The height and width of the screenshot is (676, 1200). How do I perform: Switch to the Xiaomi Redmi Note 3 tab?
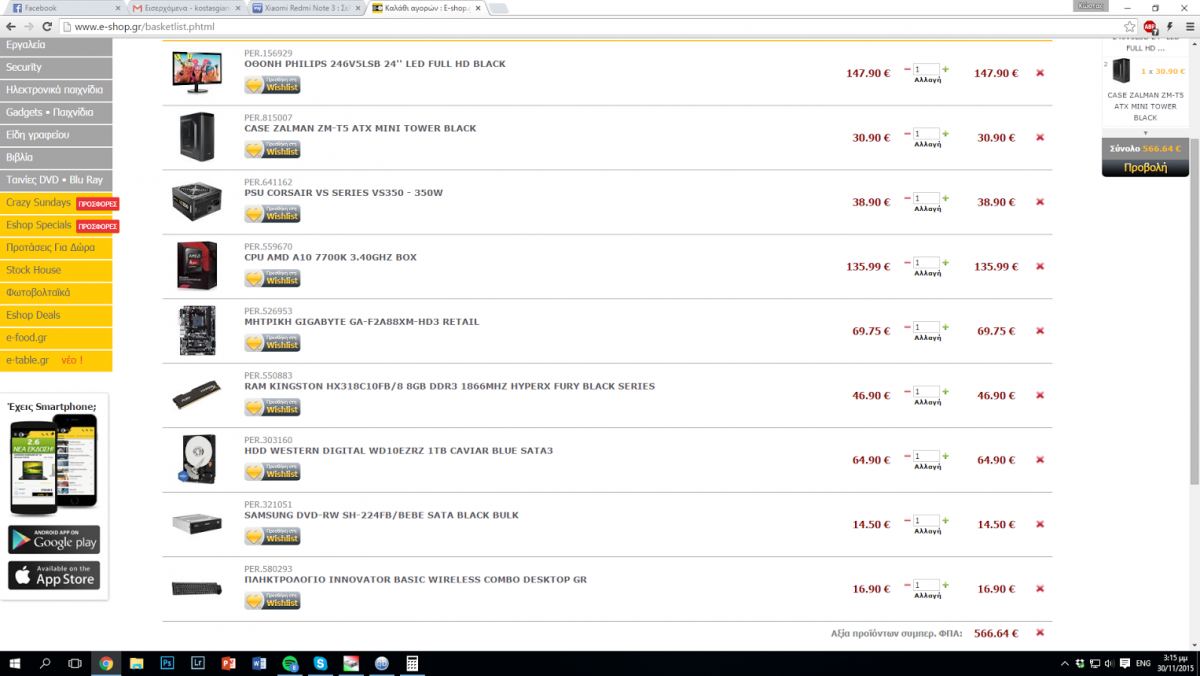tap(306, 8)
